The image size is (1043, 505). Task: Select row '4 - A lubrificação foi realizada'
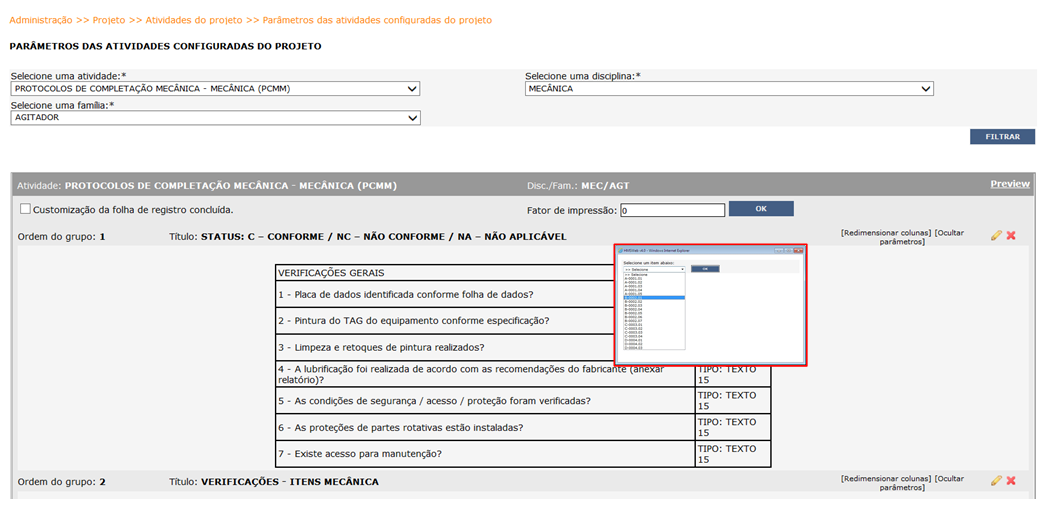(x=485, y=374)
